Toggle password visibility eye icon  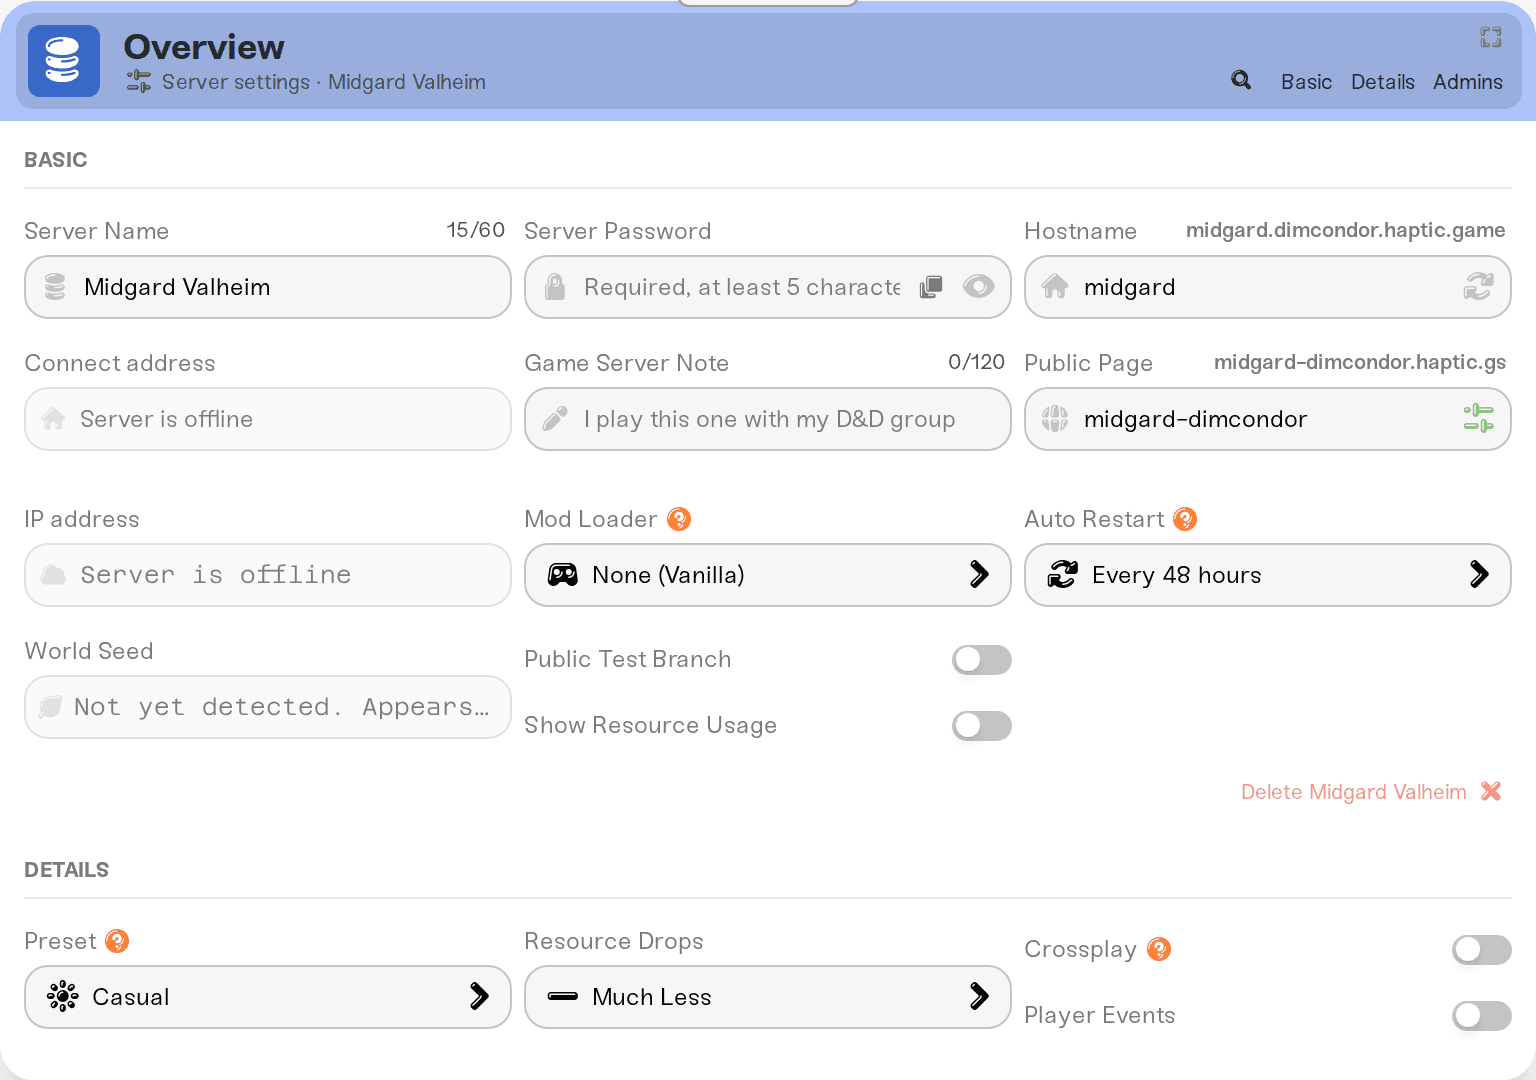click(x=978, y=287)
